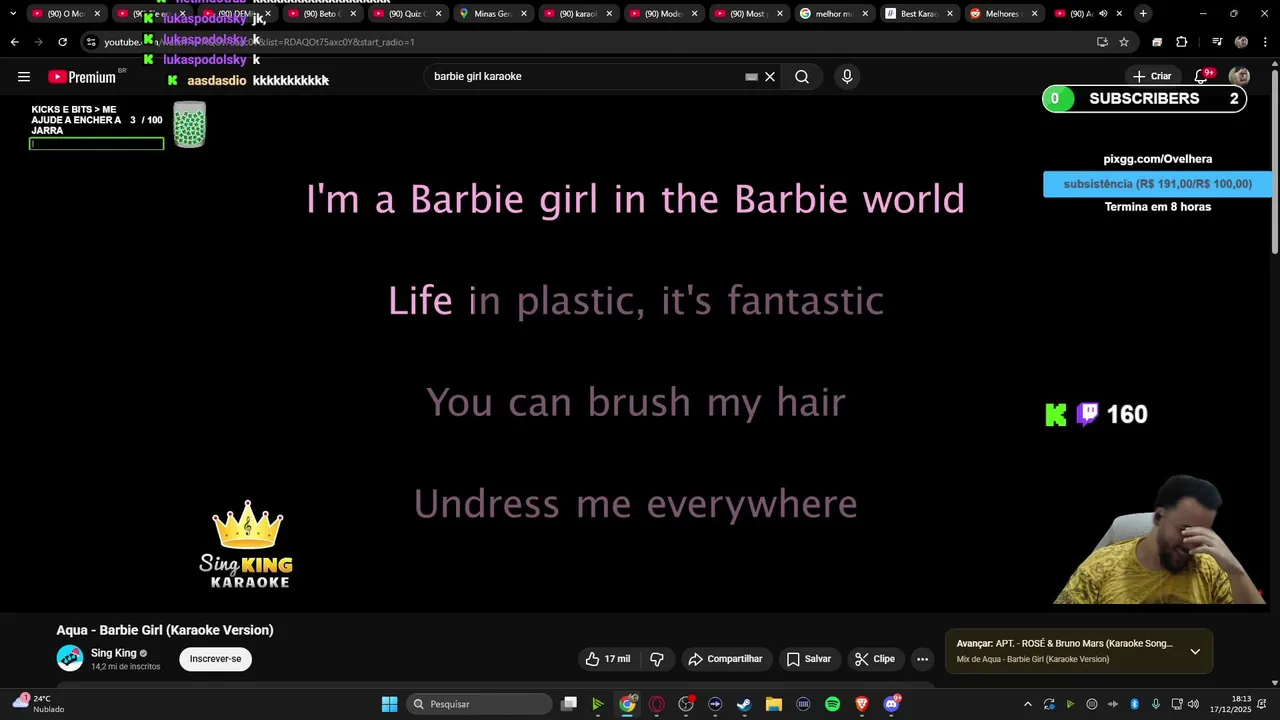Screen dimensions: 1280x720
Task: Open File Explorer from the taskbar
Action: pyautogui.click(x=774, y=704)
